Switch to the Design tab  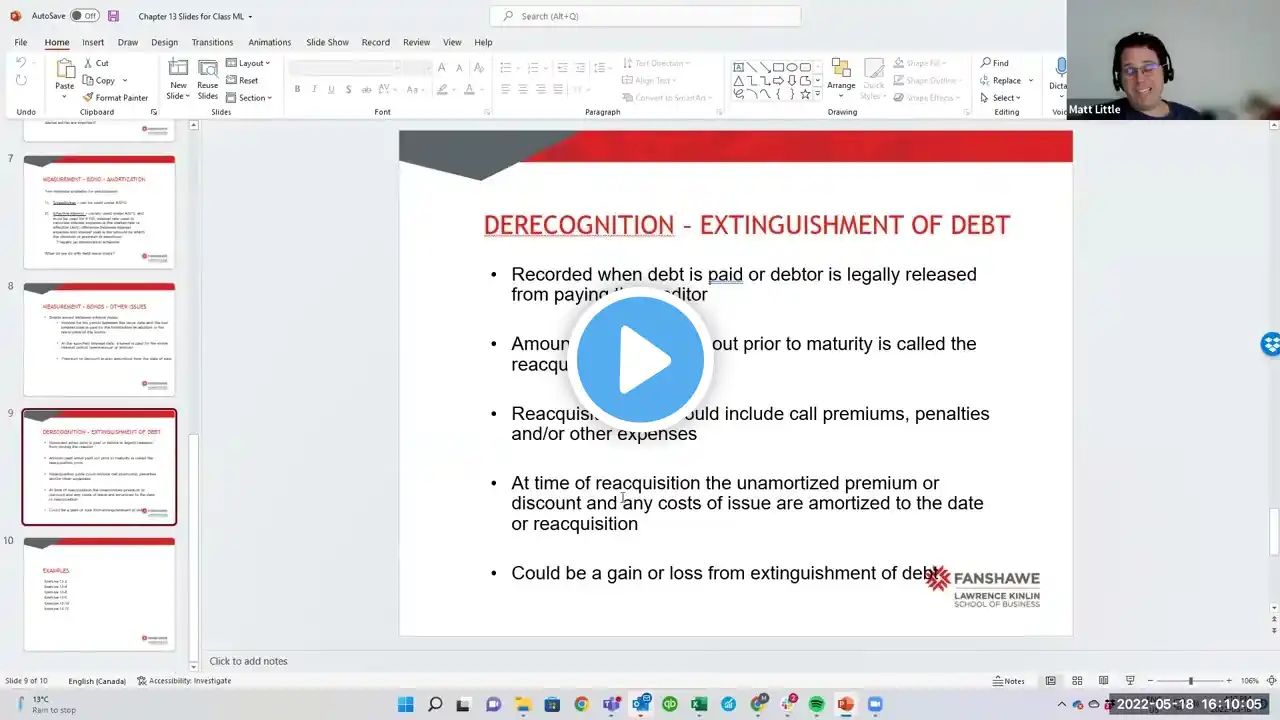[x=164, y=42]
